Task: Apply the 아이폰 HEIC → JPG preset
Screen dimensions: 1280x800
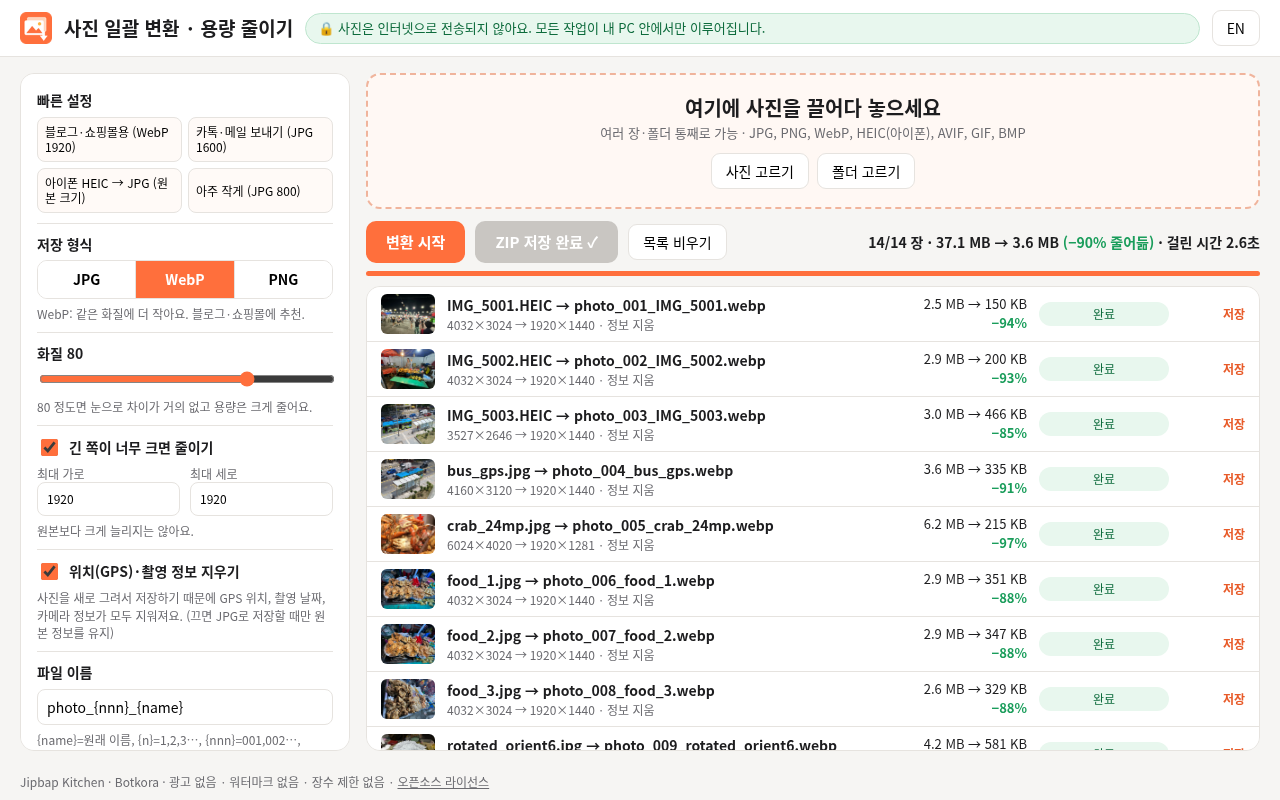Action: [109, 190]
